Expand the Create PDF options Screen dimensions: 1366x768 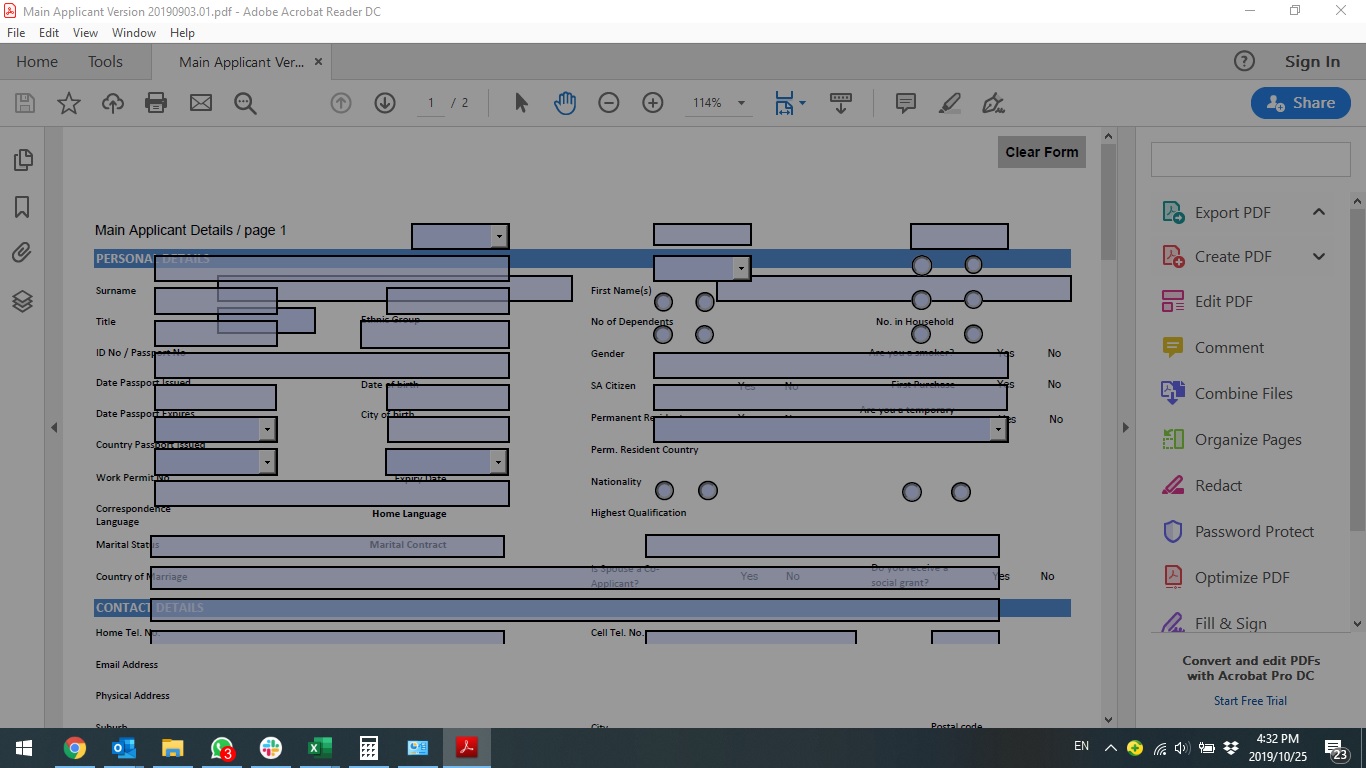[x=1318, y=257]
